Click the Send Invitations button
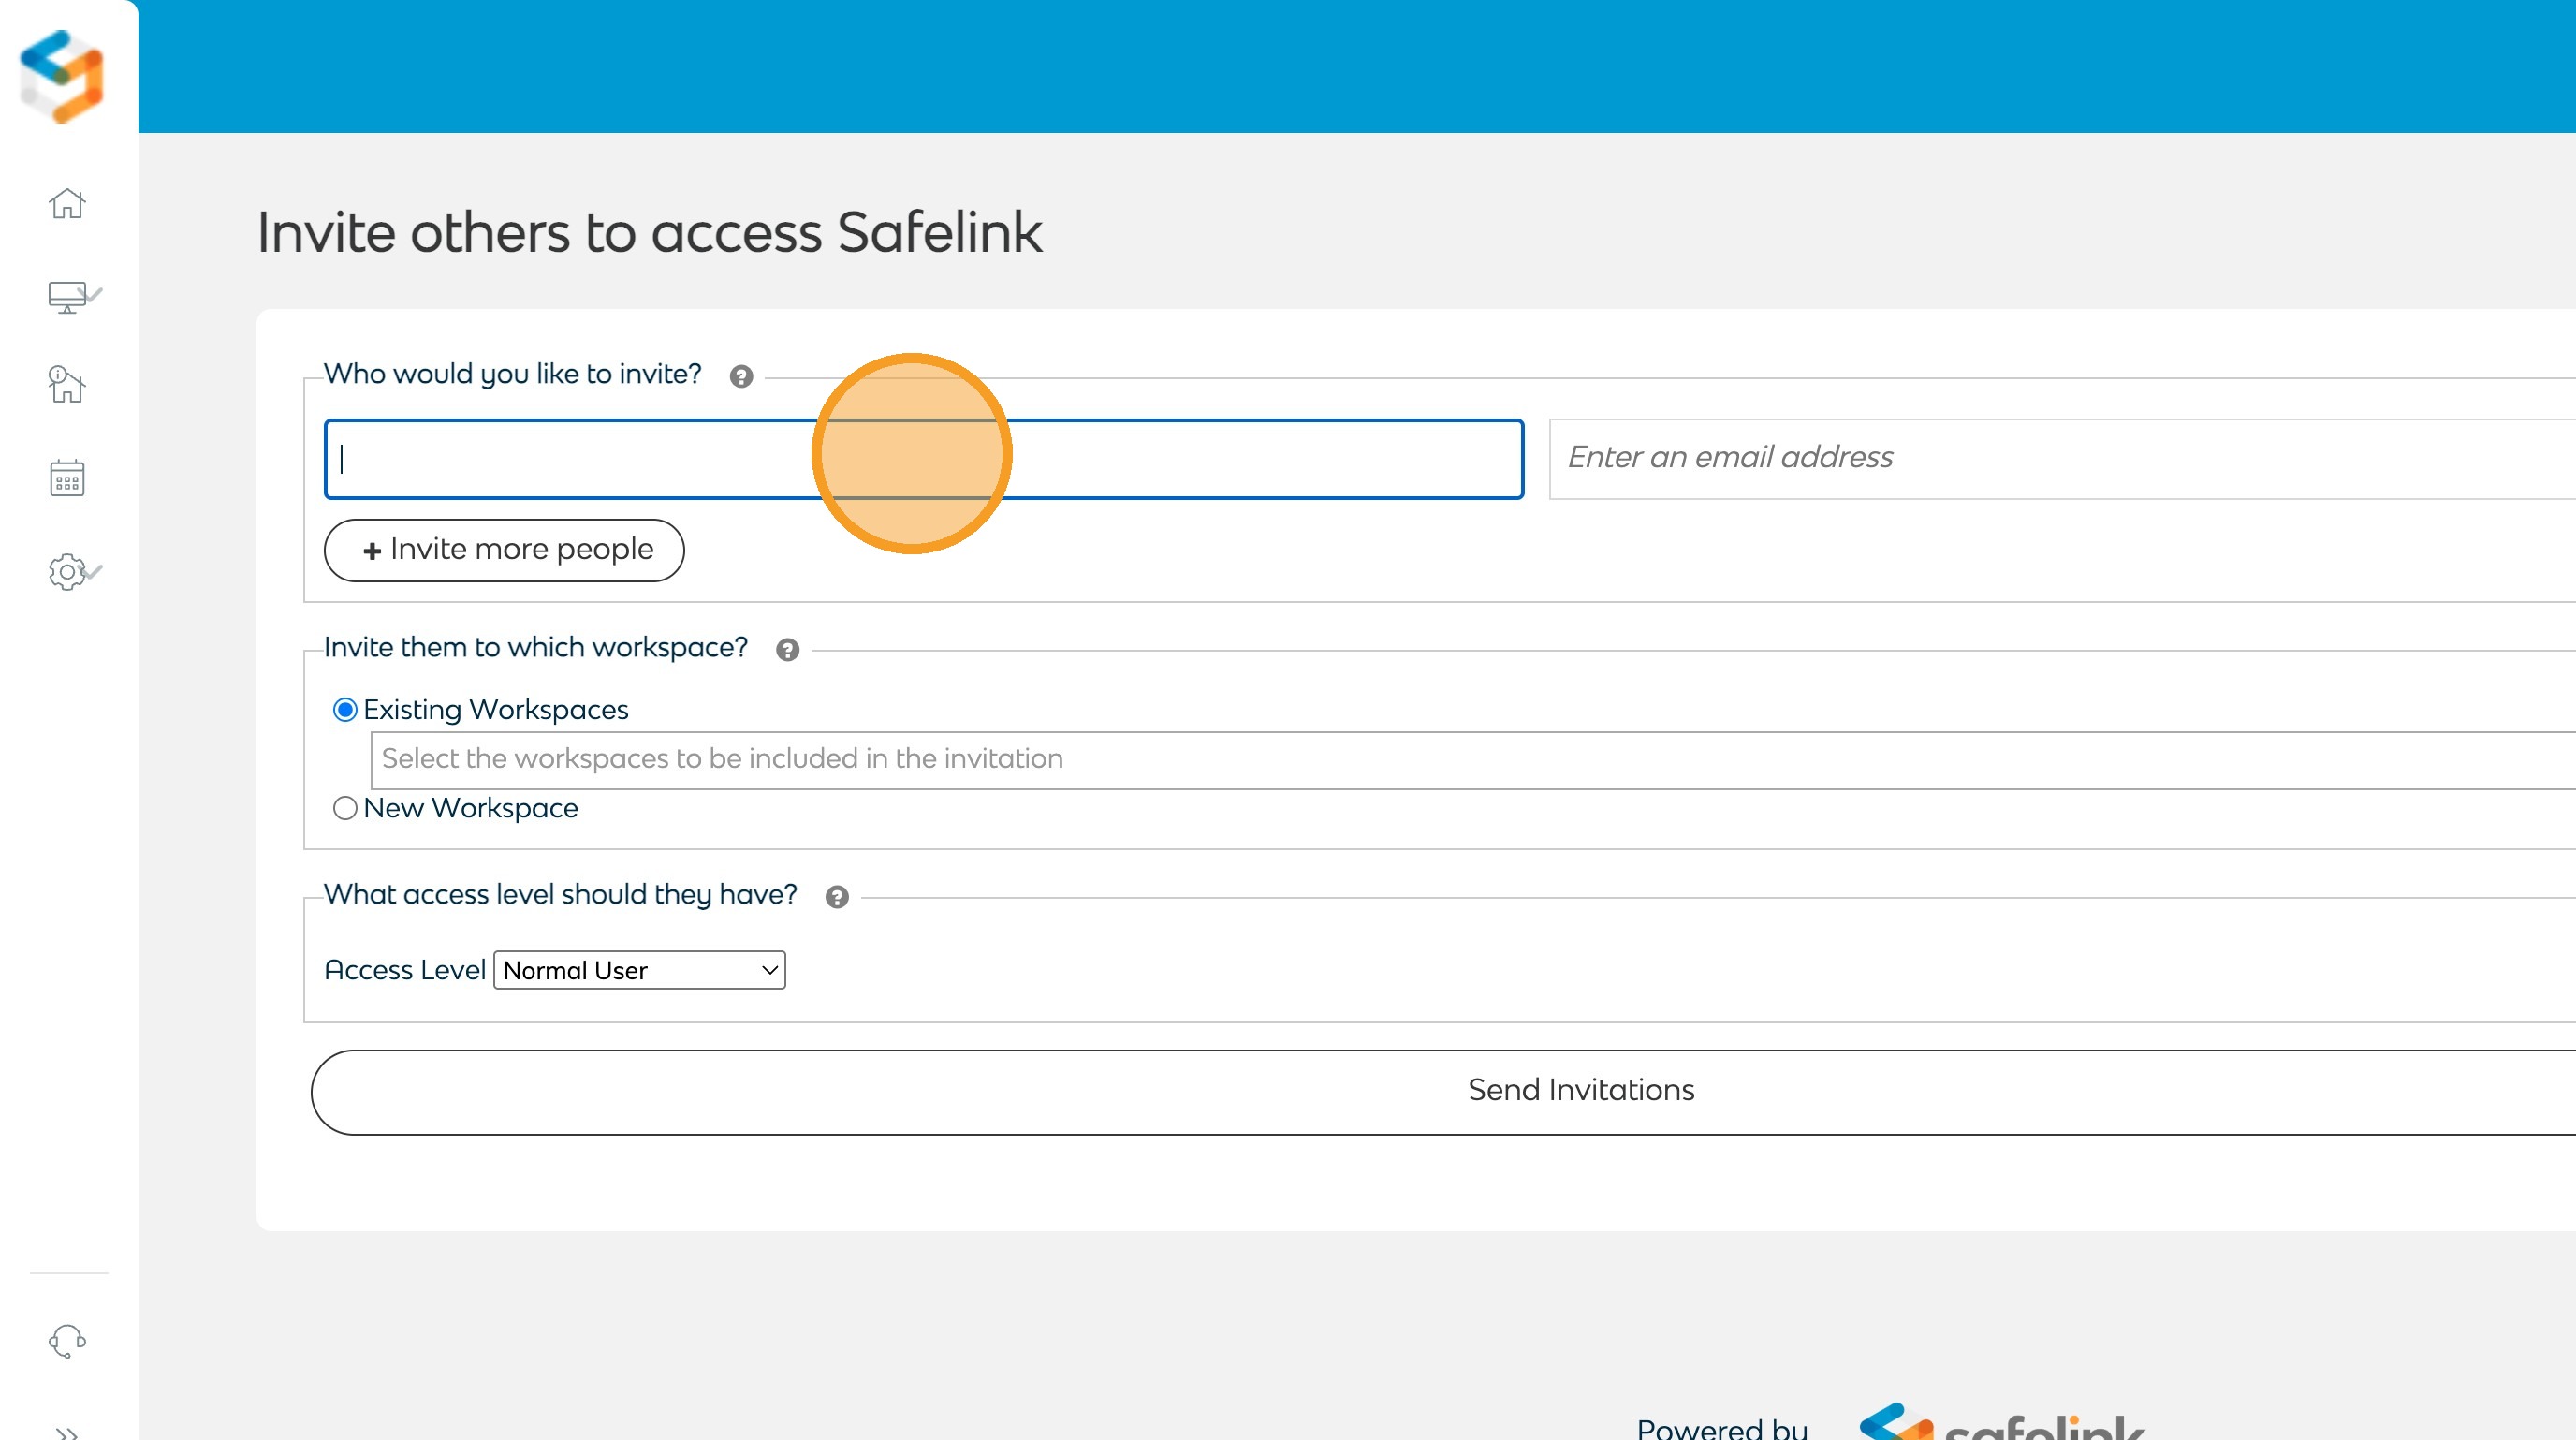The width and height of the screenshot is (2576, 1440). pyautogui.click(x=1580, y=1091)
